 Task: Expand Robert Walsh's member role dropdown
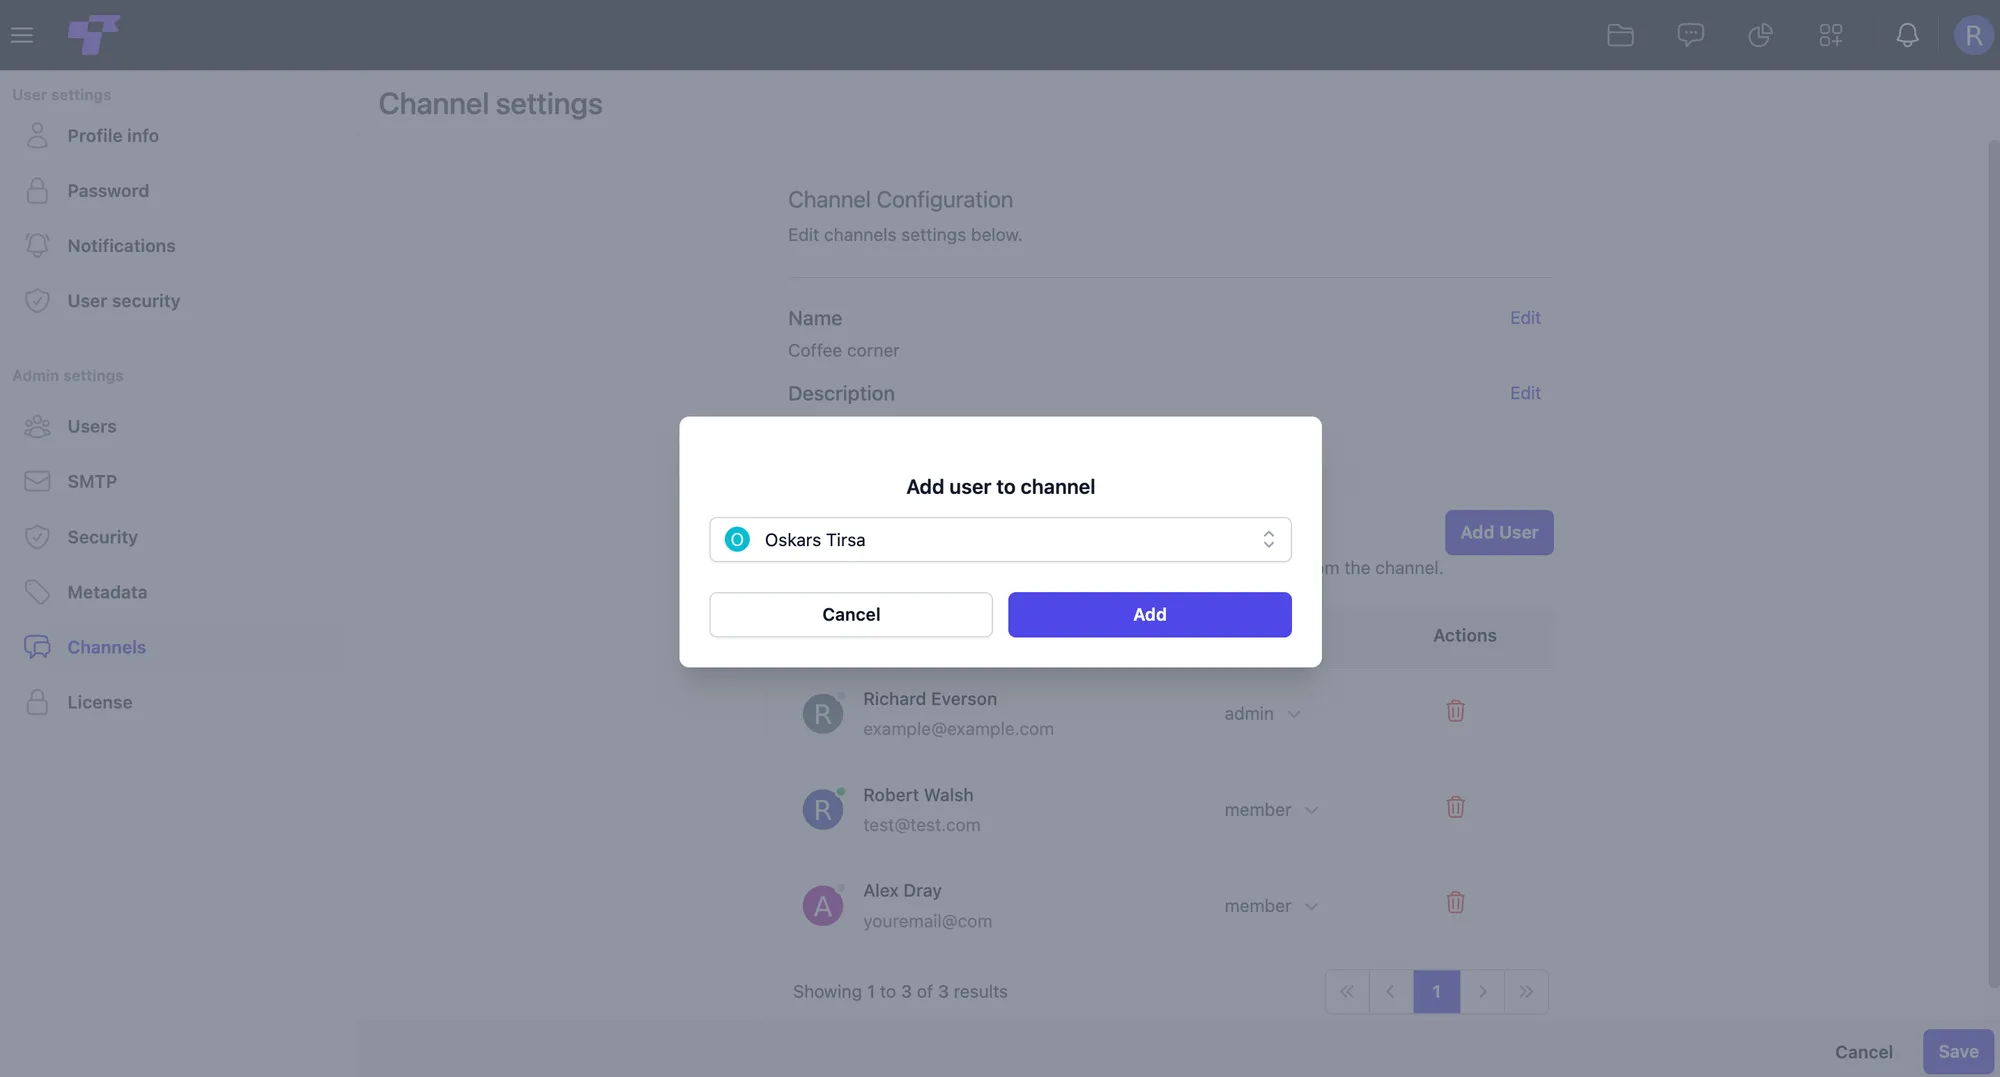click(1271, 810)
